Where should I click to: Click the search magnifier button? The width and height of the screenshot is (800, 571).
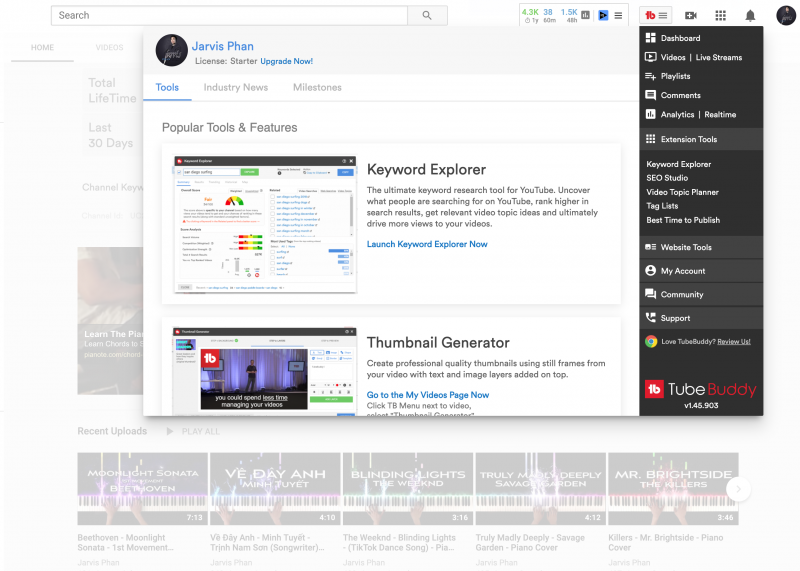427,15
